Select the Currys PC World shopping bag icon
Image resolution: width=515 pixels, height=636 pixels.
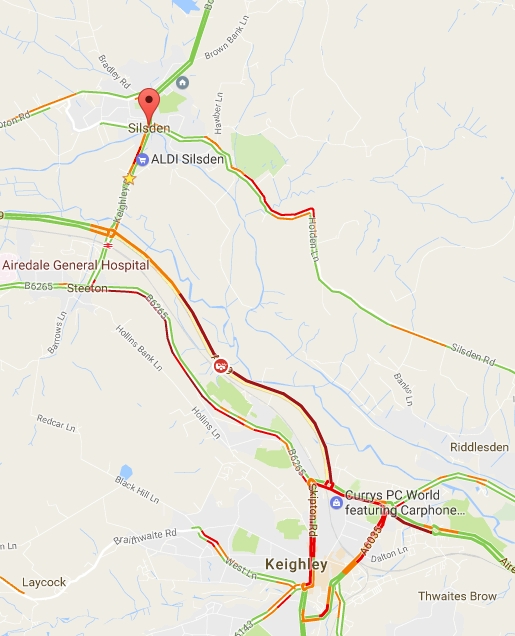(x=336, y=503)
